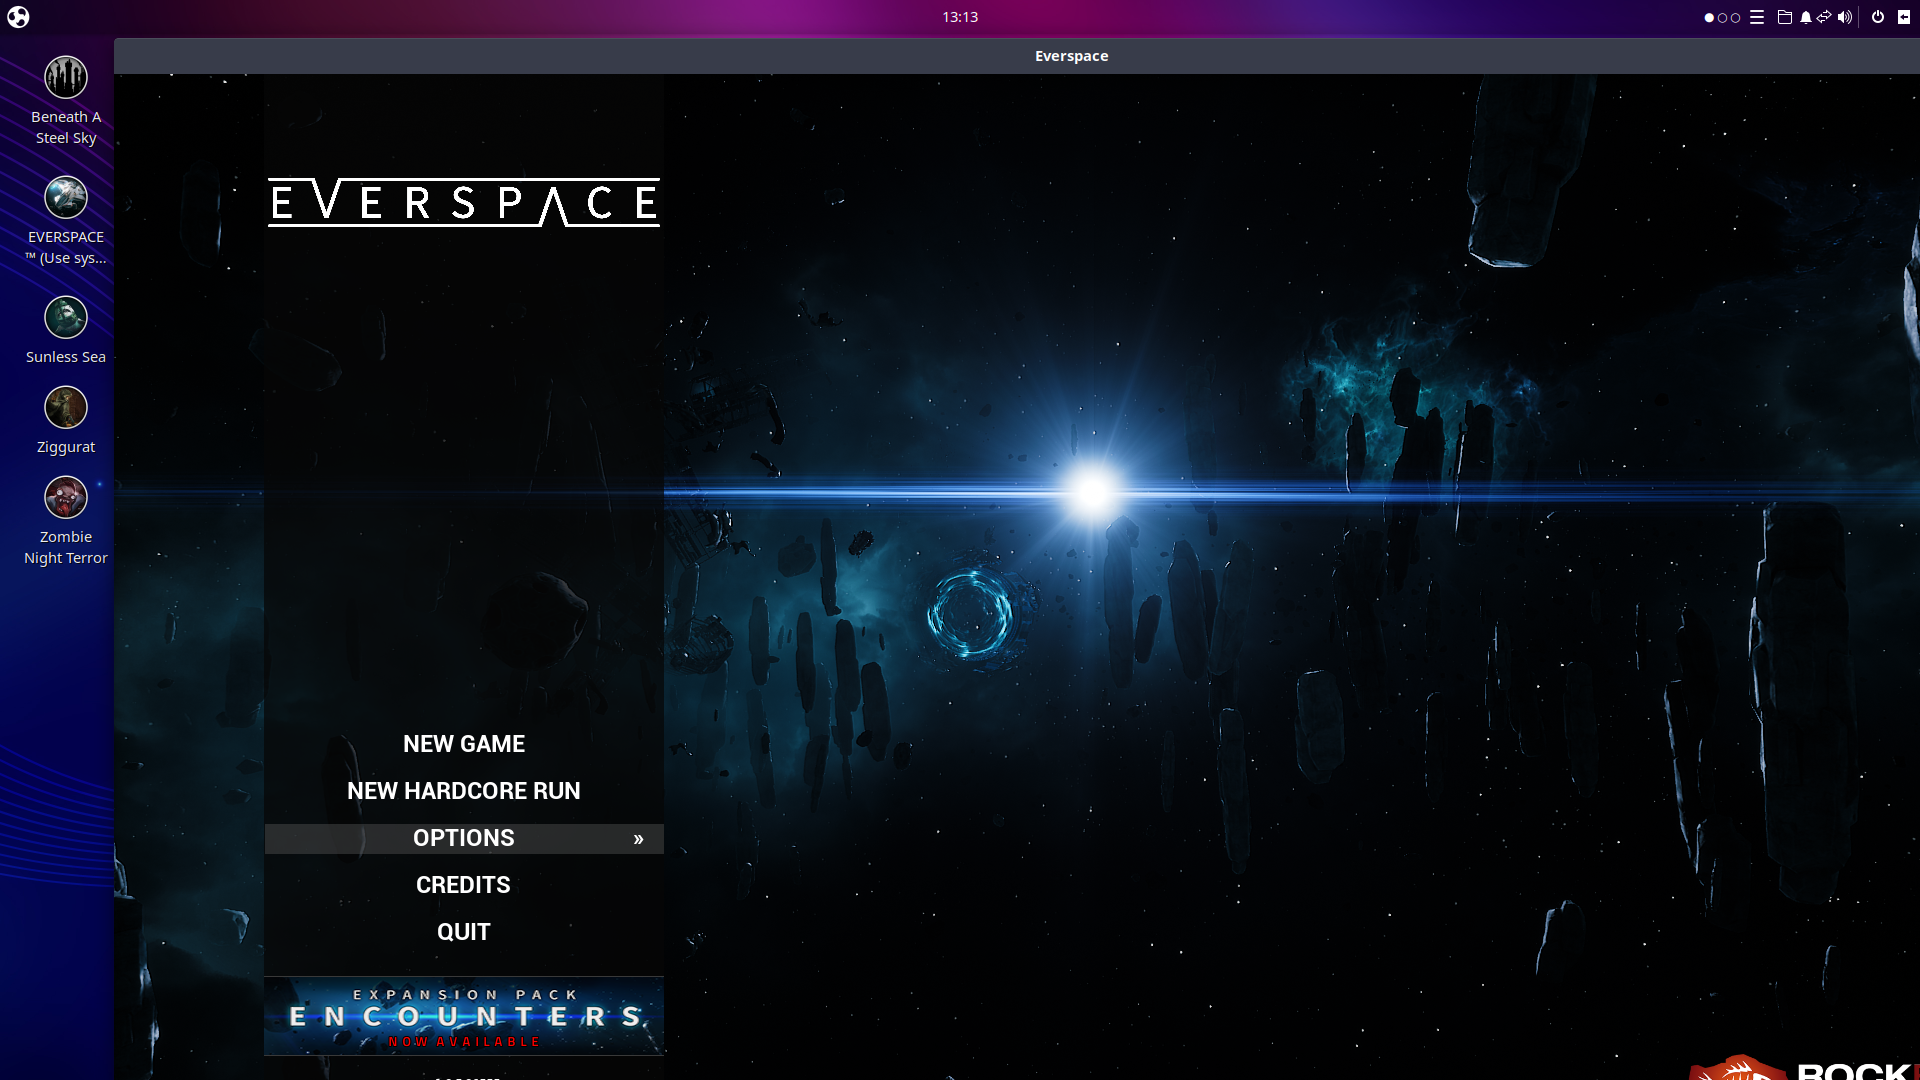Select the NEW GAME menu entry
This screenshot has width=1920, height=1080.
coord(464,744)
